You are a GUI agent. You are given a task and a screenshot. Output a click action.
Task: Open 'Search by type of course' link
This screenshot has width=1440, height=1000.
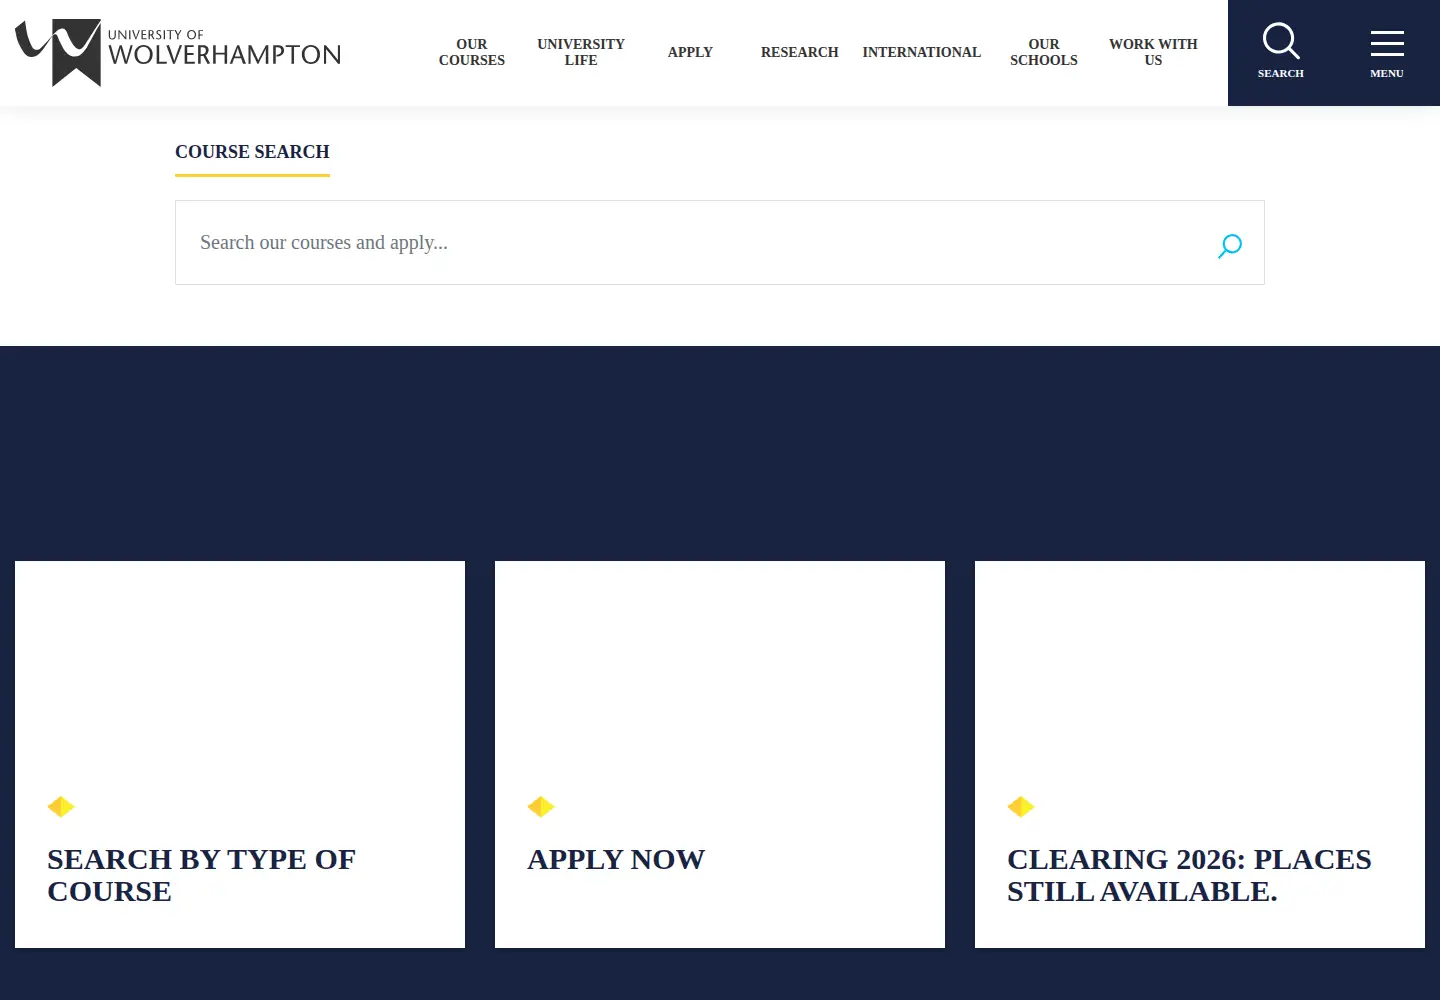[201, 875]
